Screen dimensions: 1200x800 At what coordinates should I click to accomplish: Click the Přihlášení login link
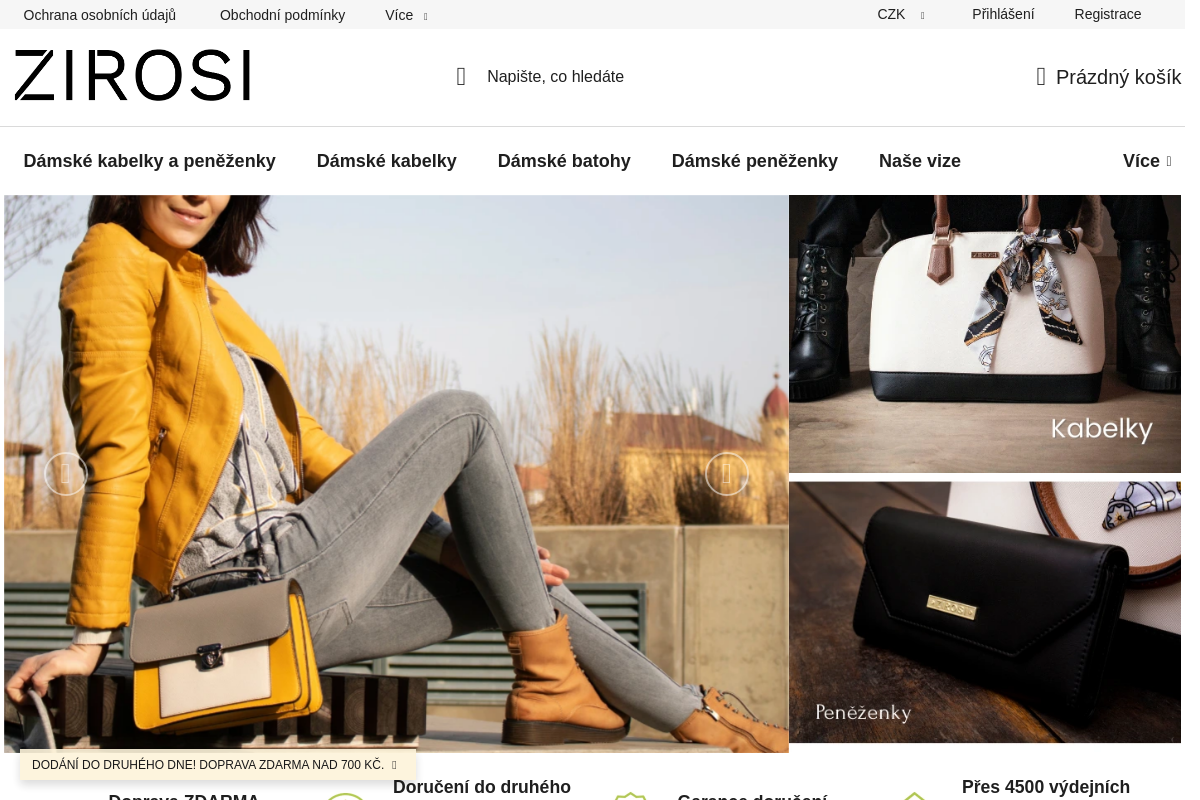click(x=1003, y=14)
